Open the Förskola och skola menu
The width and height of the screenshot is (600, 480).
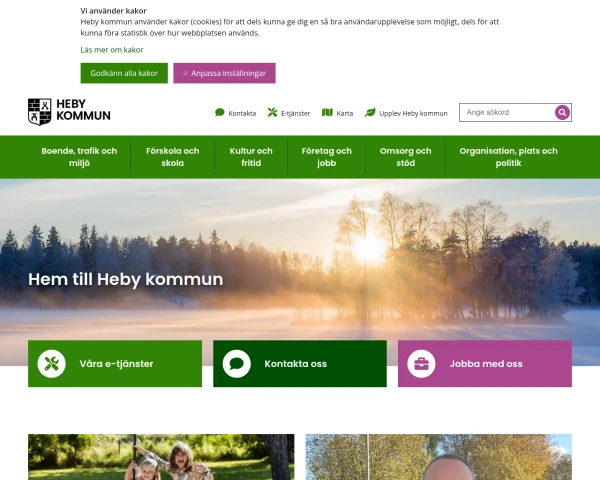pos(173,157)
